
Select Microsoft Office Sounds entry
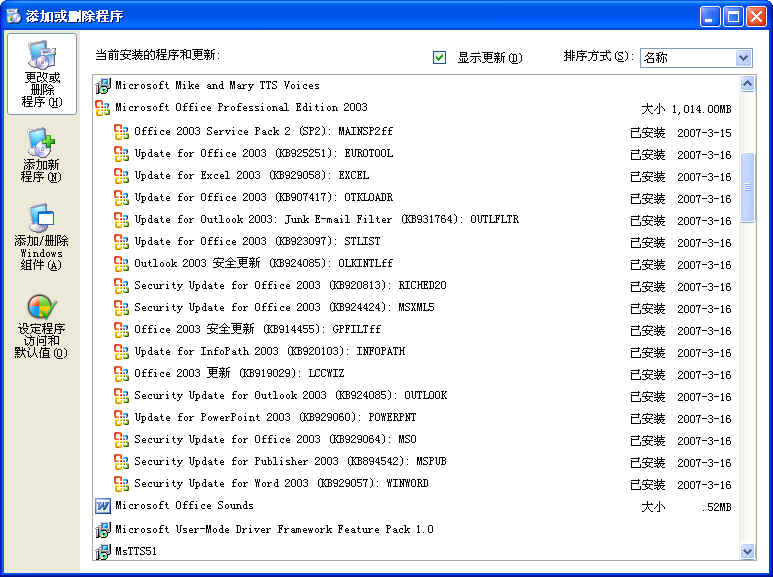184,505
